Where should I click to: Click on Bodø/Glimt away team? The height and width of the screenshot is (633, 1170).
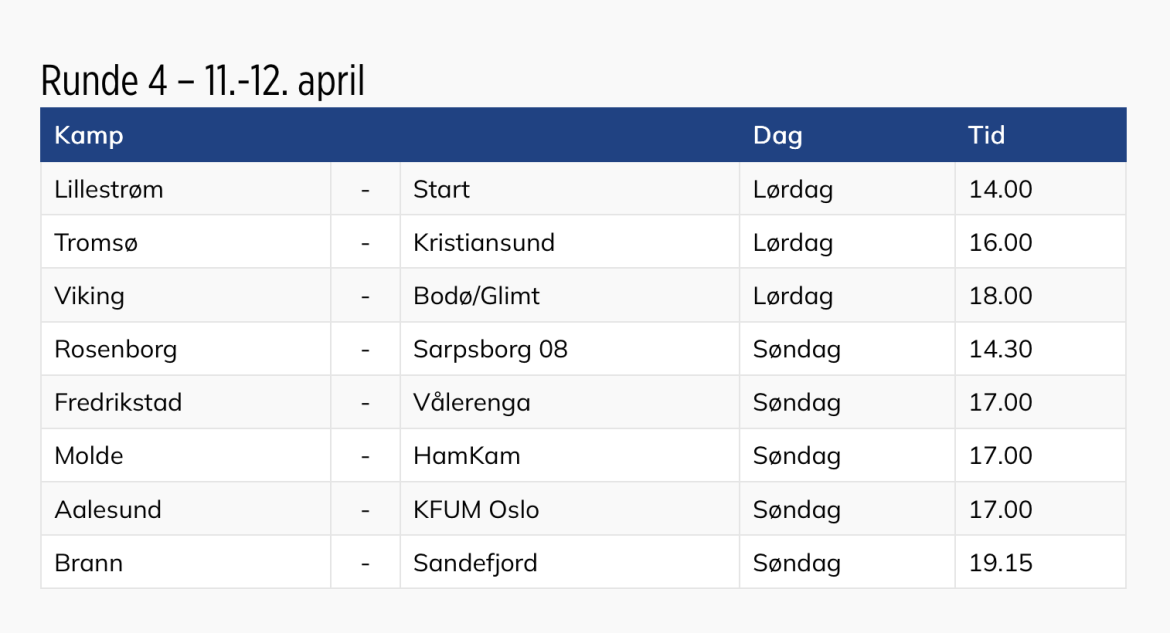pos(476,296)
